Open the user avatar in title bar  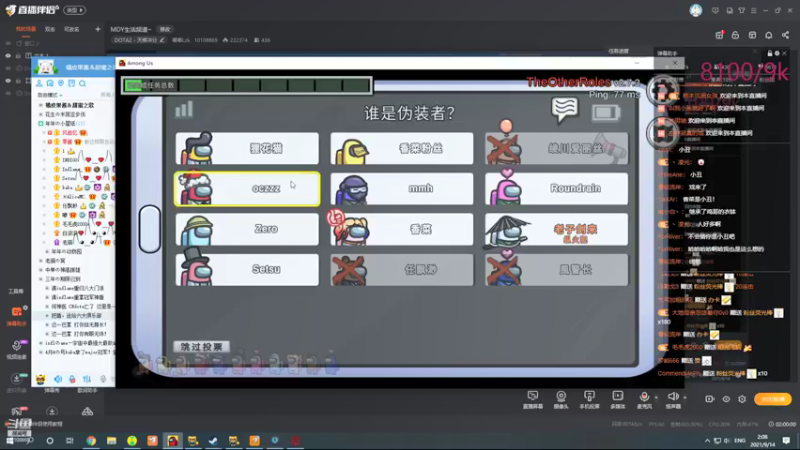(695, 10)
